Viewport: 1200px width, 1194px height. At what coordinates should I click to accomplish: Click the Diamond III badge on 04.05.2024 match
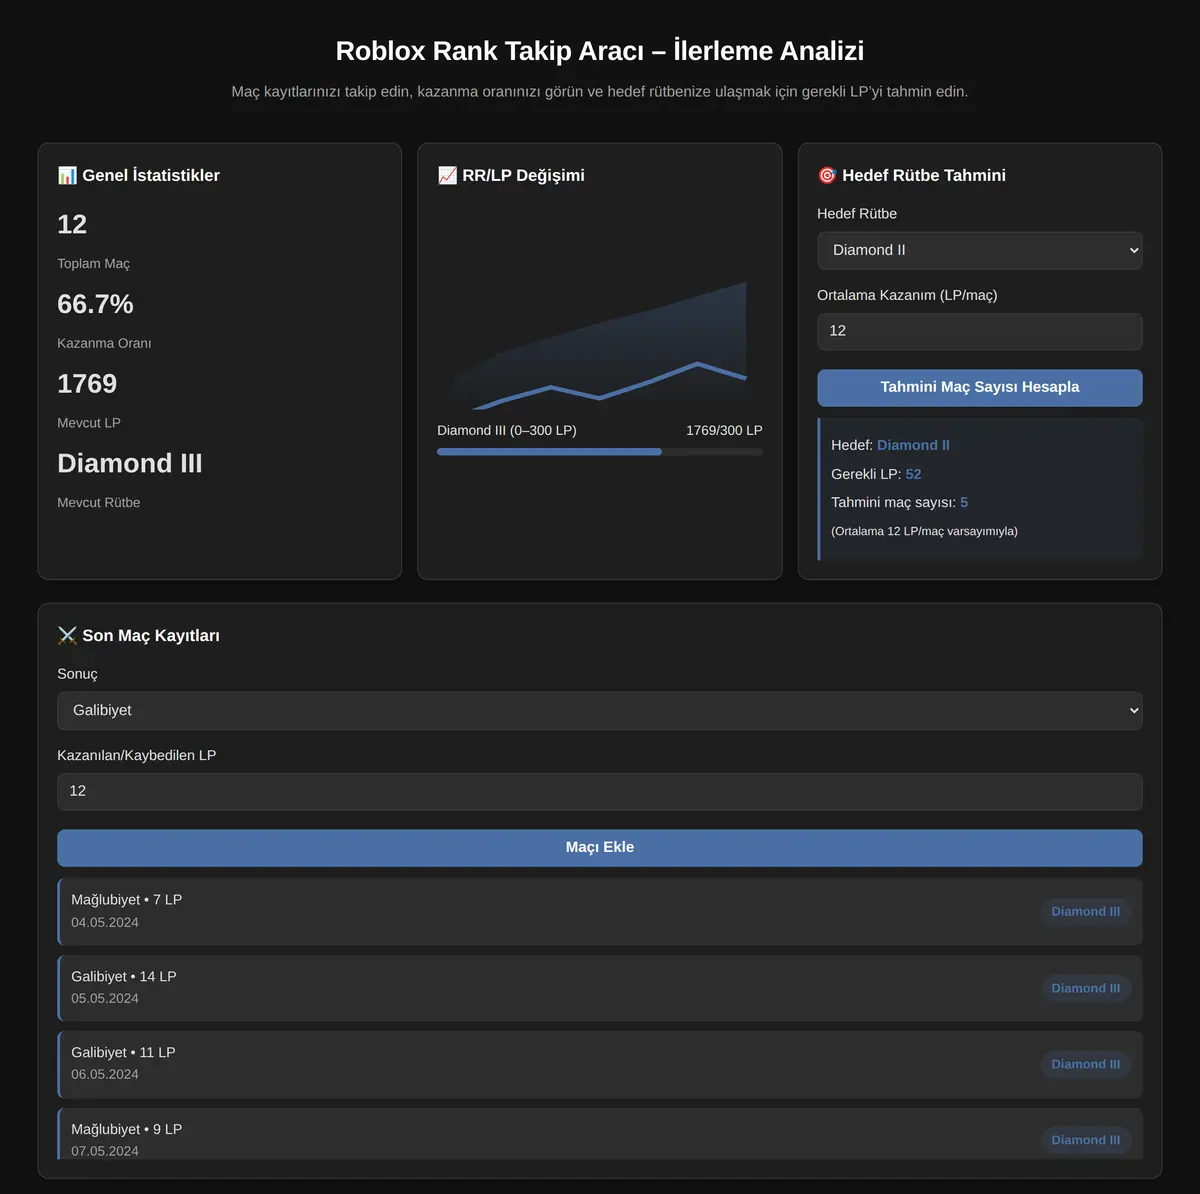point(1086,911)
